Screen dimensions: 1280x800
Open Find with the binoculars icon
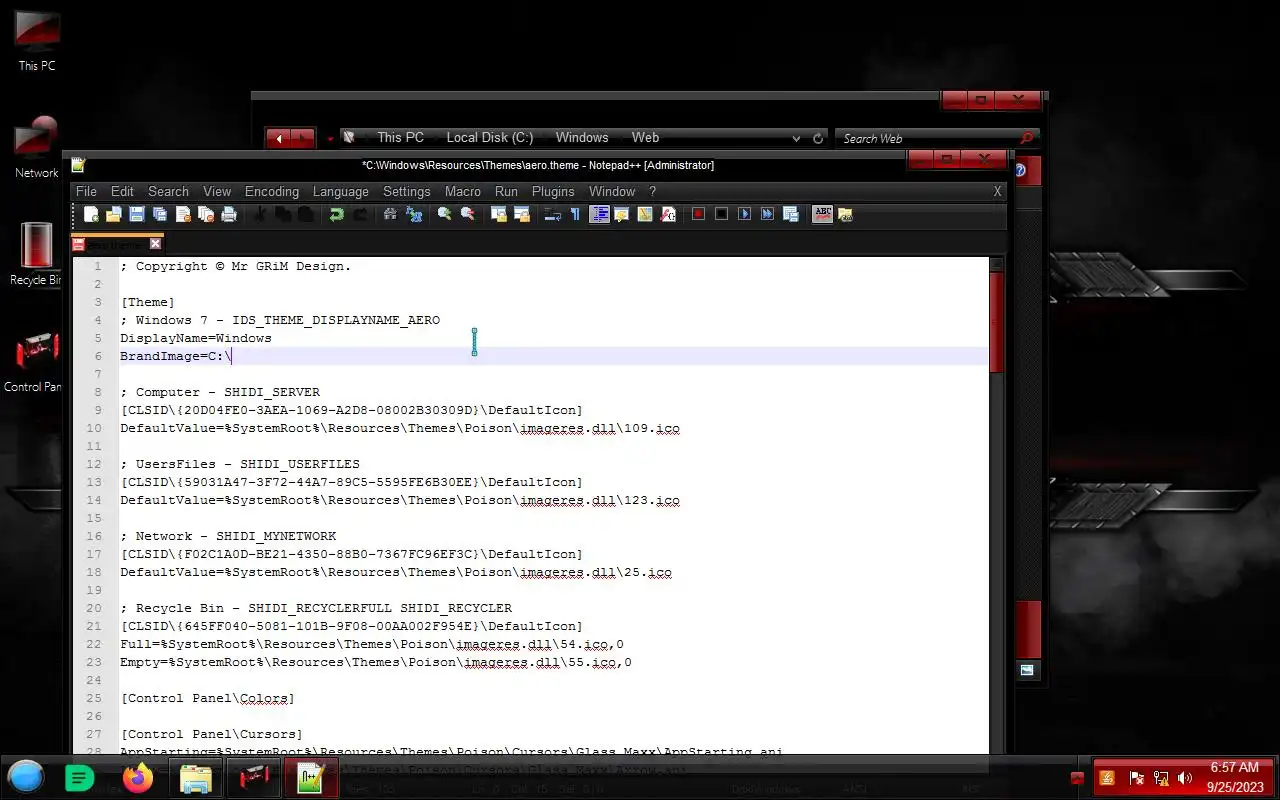(x=391, y=214)
